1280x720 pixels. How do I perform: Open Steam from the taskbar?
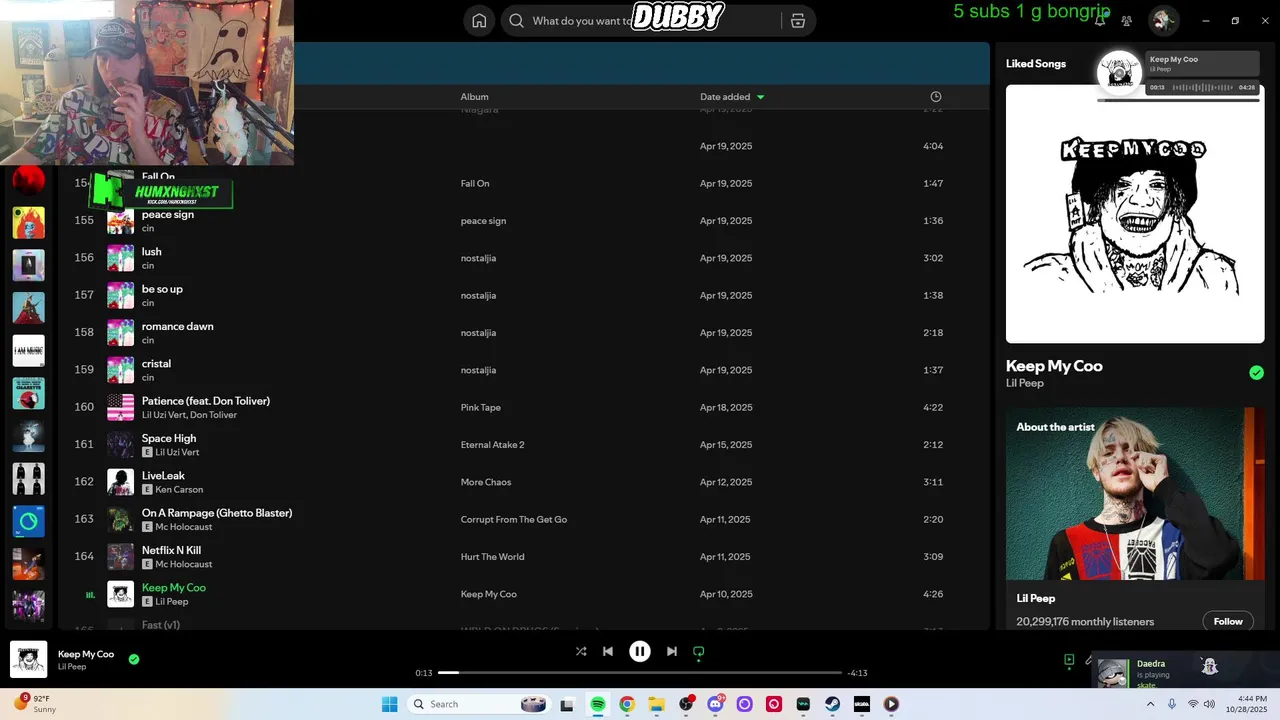point(832,704)
